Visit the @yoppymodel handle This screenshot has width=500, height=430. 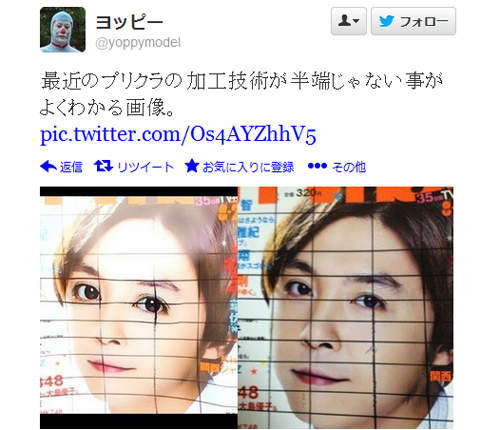138,43
